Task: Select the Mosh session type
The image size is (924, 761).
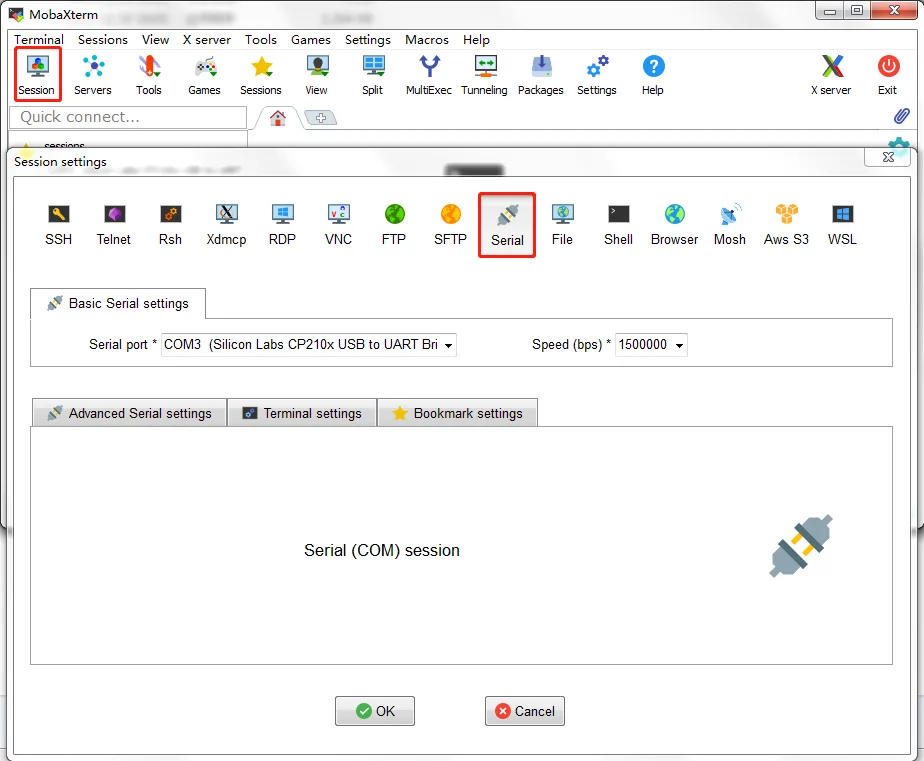Action: [x=730, y=225]
